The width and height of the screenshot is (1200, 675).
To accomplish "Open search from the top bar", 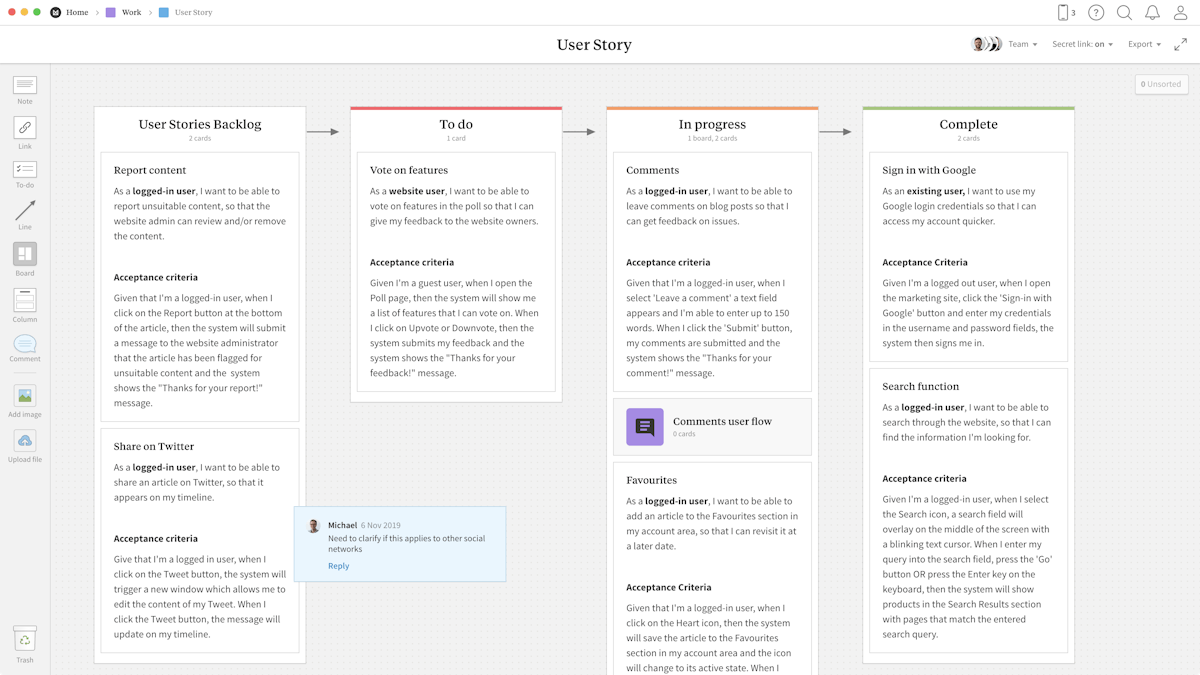I will point(1124,12).
